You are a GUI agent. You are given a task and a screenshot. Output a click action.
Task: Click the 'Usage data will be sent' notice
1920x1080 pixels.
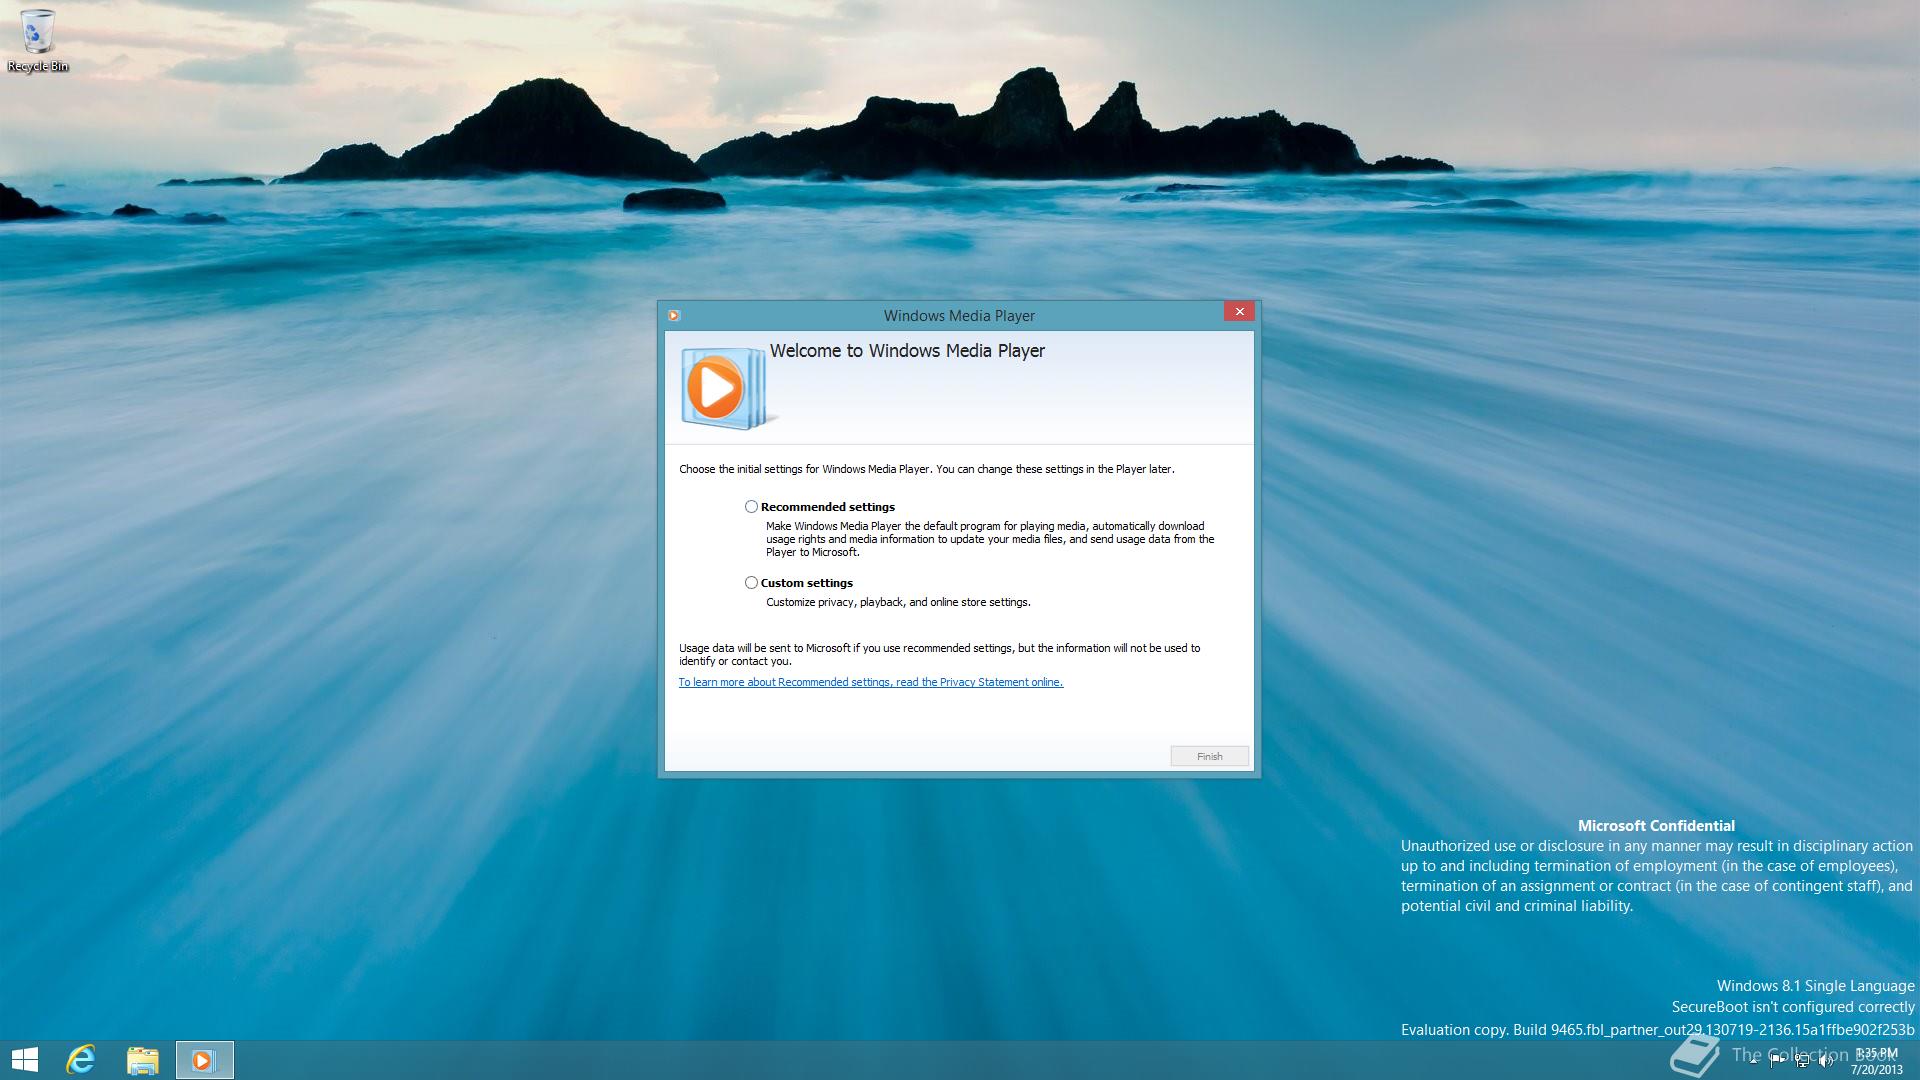pos(940,655)
